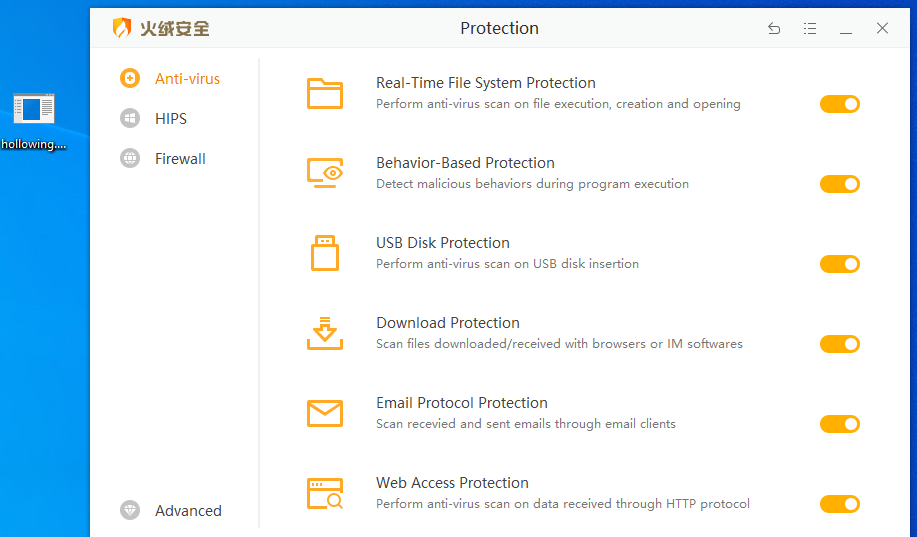Turn off Behavior-Based Protection switch

coord(840,184)
